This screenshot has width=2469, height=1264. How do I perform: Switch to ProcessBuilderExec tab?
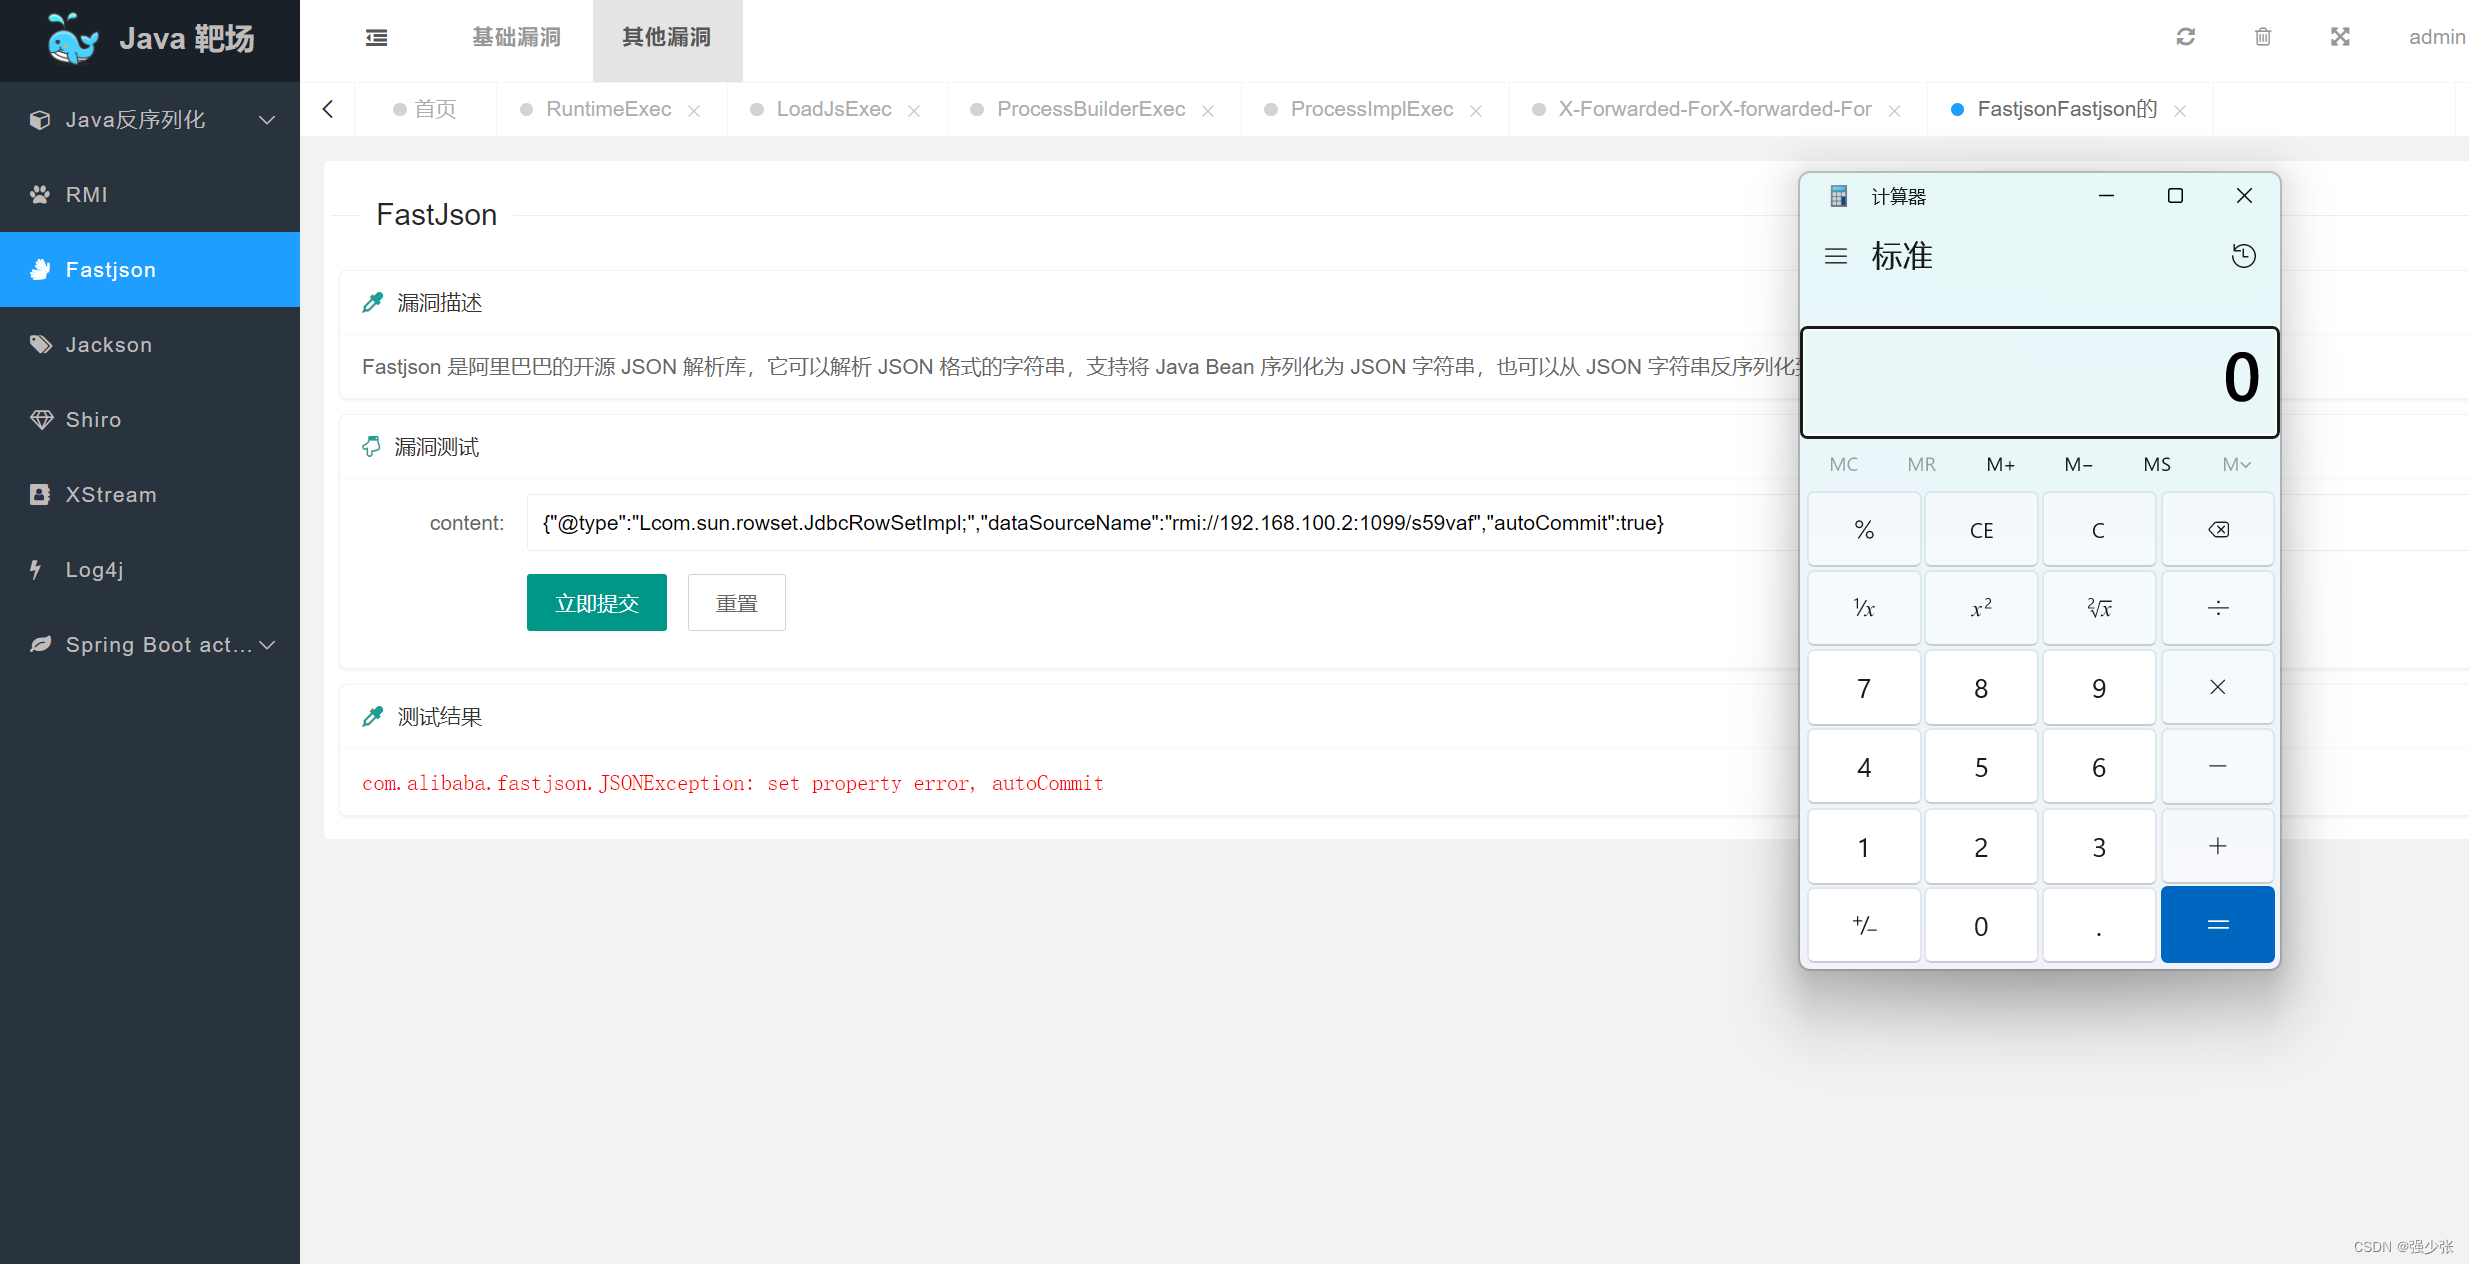tap(1091, 109)
